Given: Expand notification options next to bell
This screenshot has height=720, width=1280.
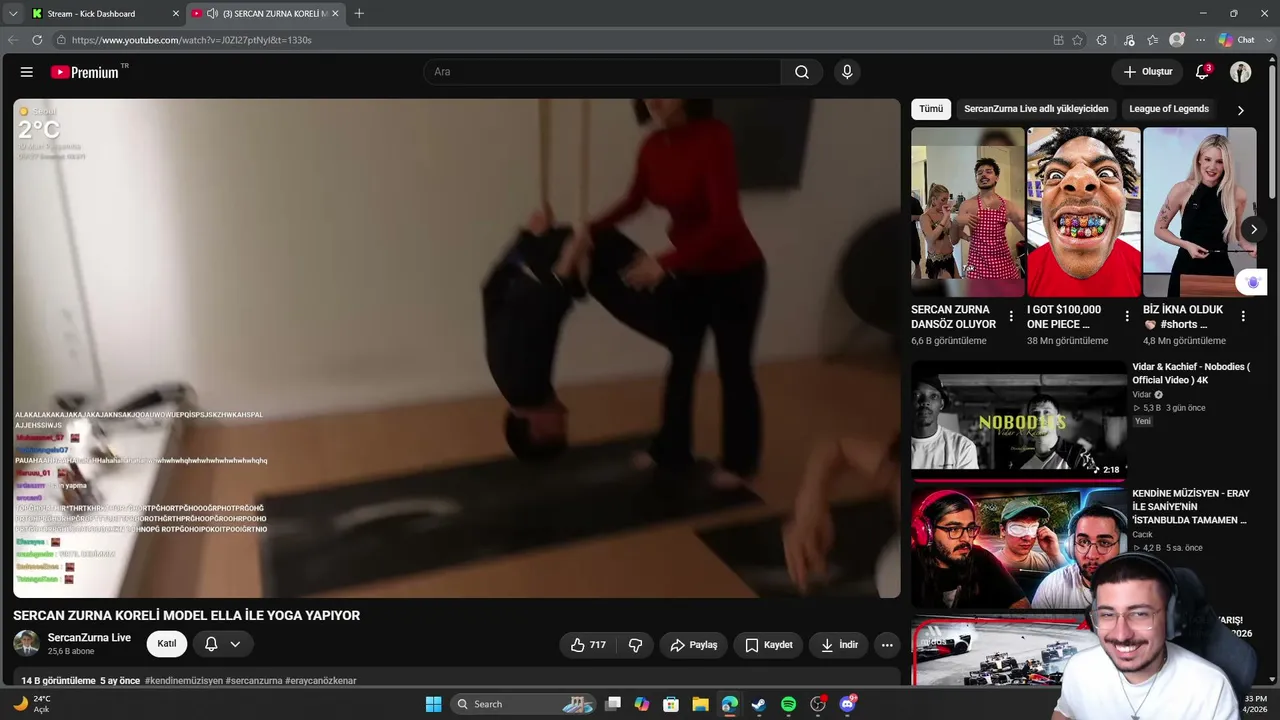Looking at the screenshot, I should click(235, 644).
